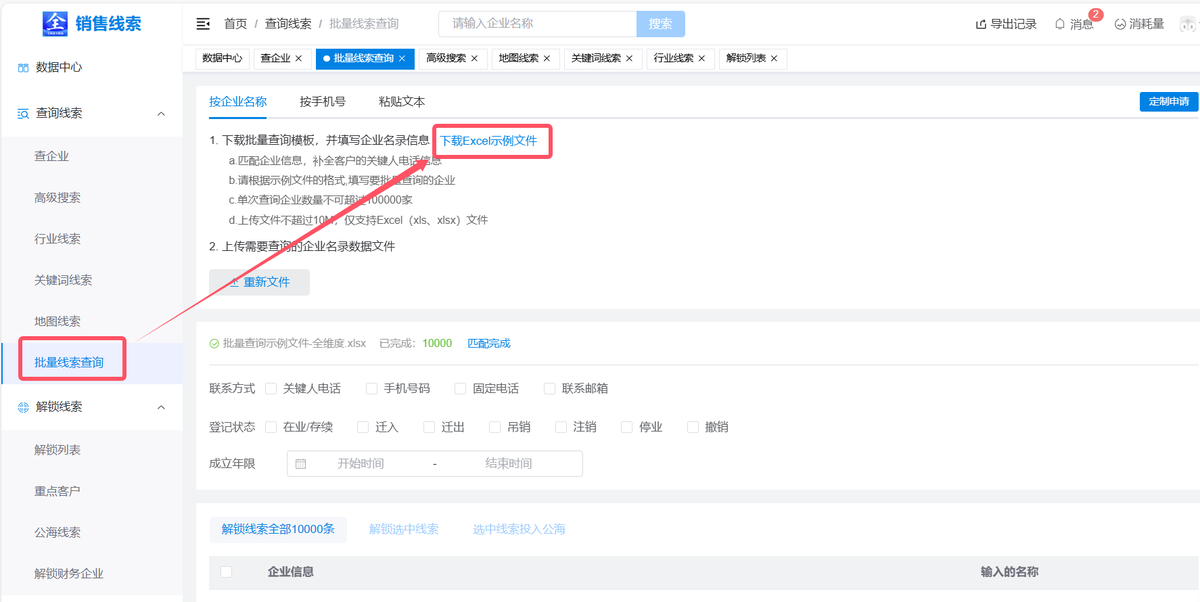Screen dimensions: 1200x602
Task: Select the 按企业名称 tab
Action: pos(238,101)
